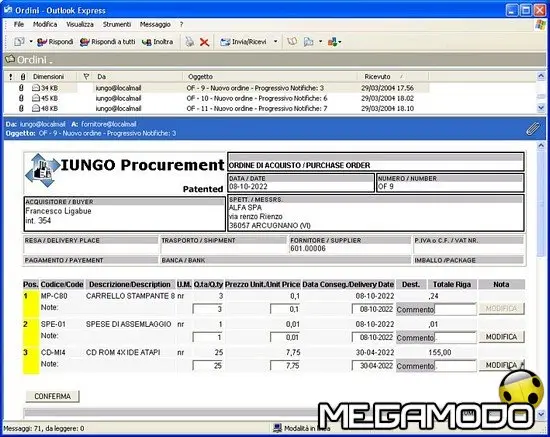Click the Messenger contacts toolbar icon
This screenshot has height=437, width=550.
click(x=333, y=42)
